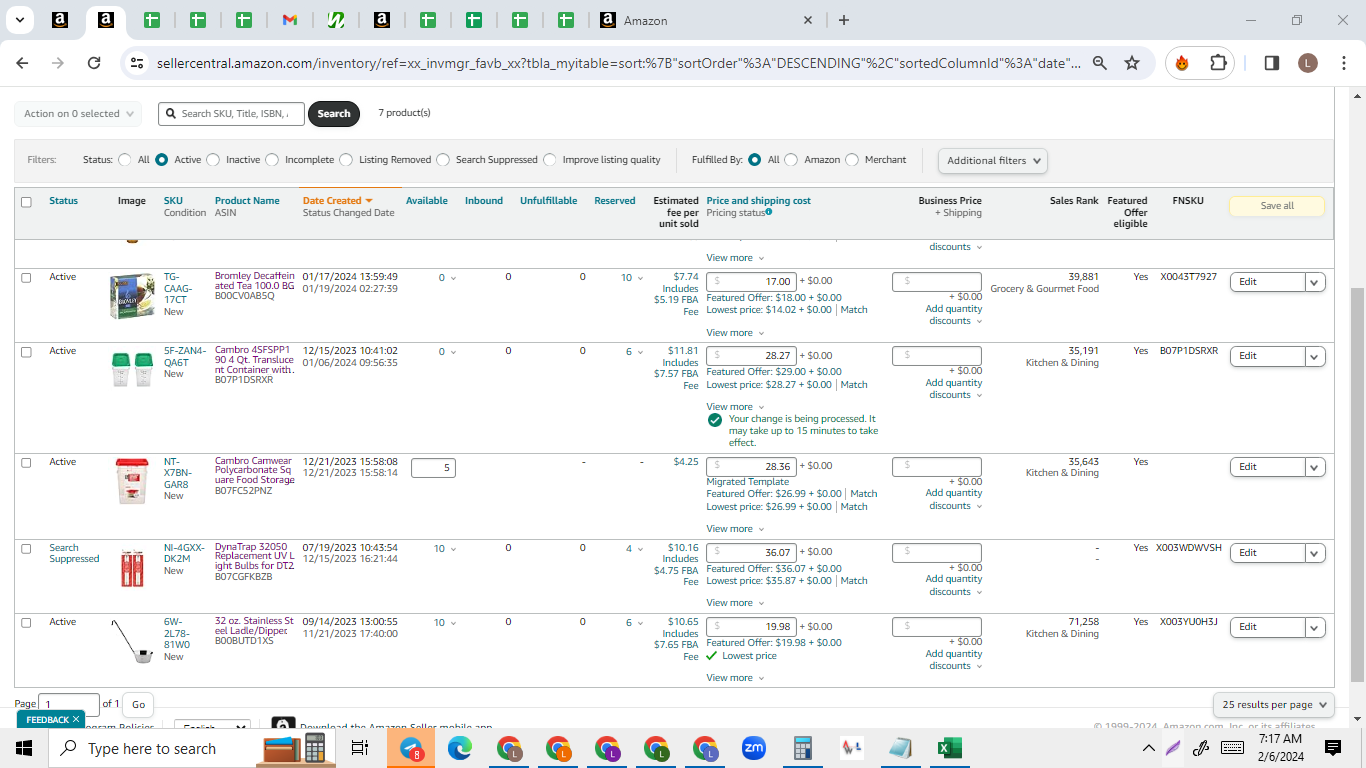Open the Edit dropdown arrow for Bromley tea

click(x=1316, y=282)
